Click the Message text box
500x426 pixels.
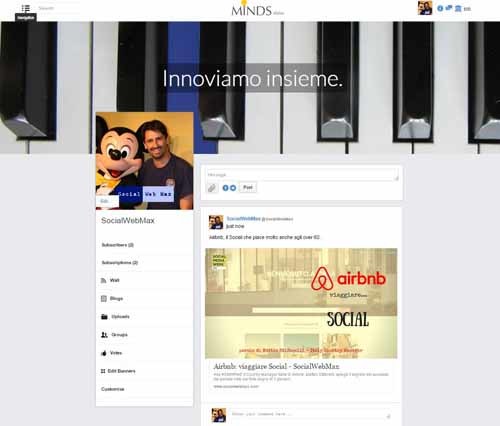pyautogui.click(x=302, y=175)
